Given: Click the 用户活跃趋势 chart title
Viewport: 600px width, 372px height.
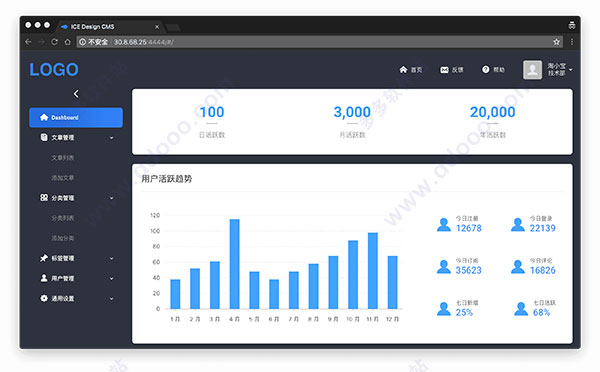Looking at the screenshot, I should 166,179.
